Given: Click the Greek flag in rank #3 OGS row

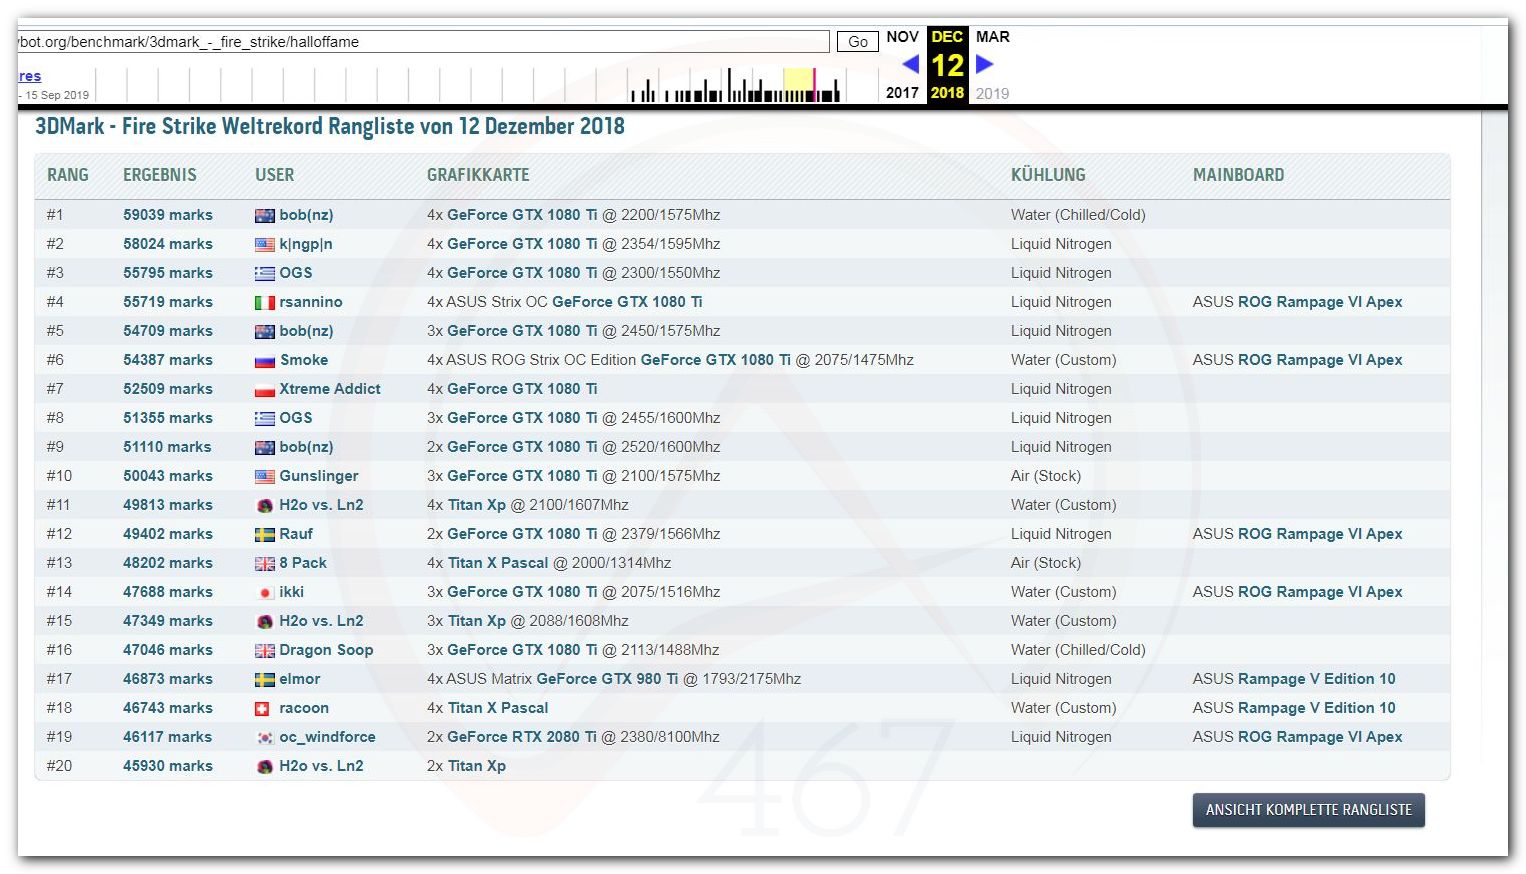Looking at the screenshot, I should [265, 274].
